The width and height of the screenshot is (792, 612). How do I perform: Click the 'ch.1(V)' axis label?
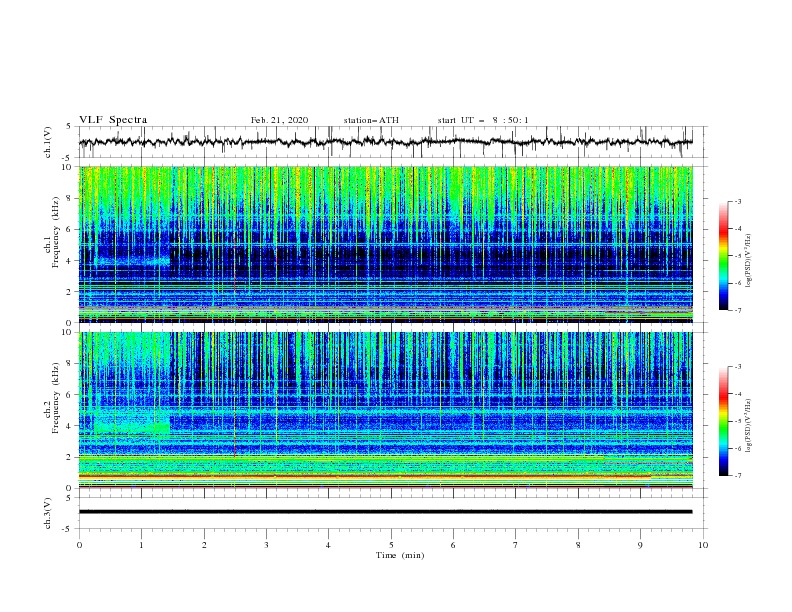[x=48, y=142]
